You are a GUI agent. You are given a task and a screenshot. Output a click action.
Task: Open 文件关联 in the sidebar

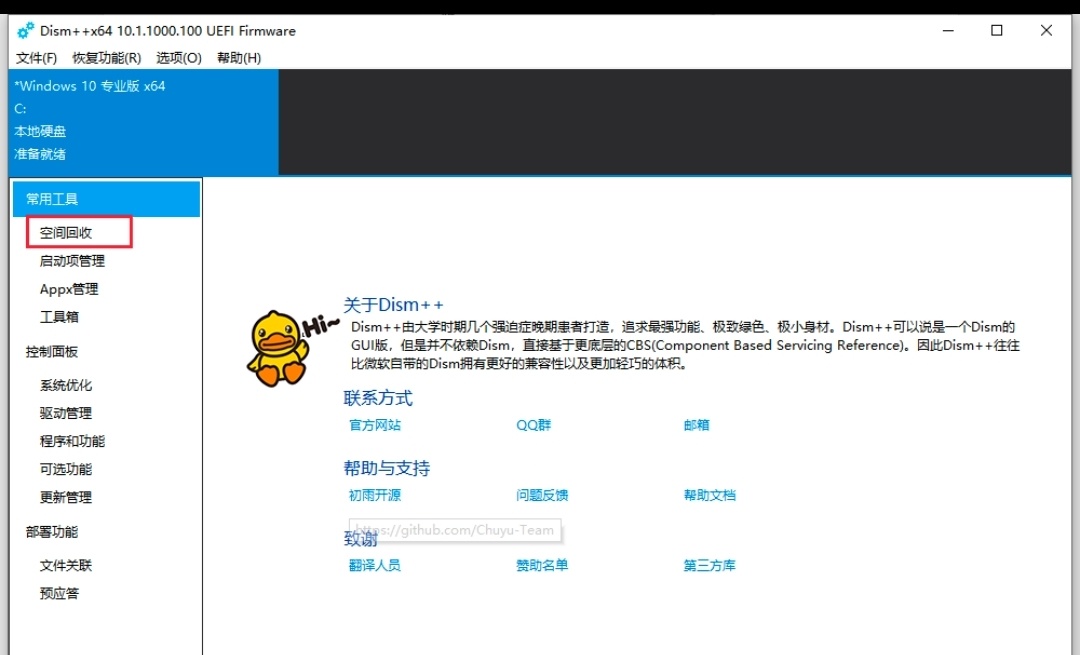pyautogui.click(x=65, y=565)
